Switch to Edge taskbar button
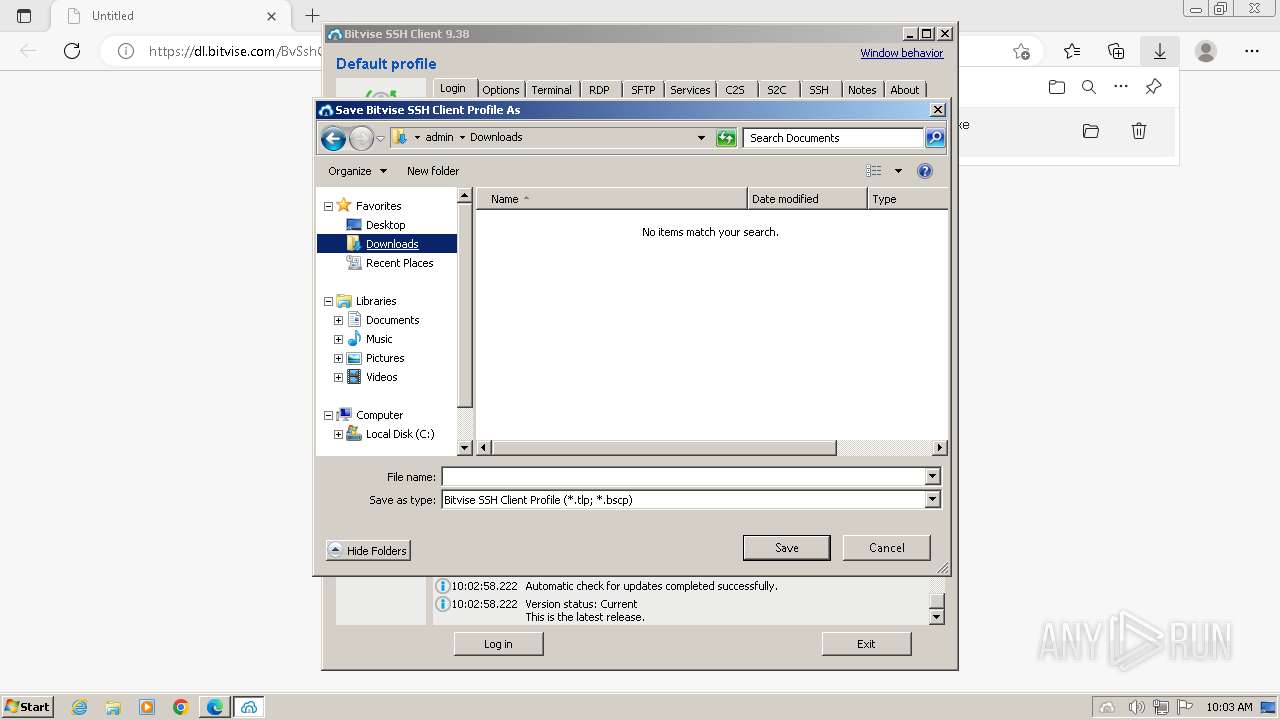The height and width of the screenshot is (720, 1280). tap(214, 707)
